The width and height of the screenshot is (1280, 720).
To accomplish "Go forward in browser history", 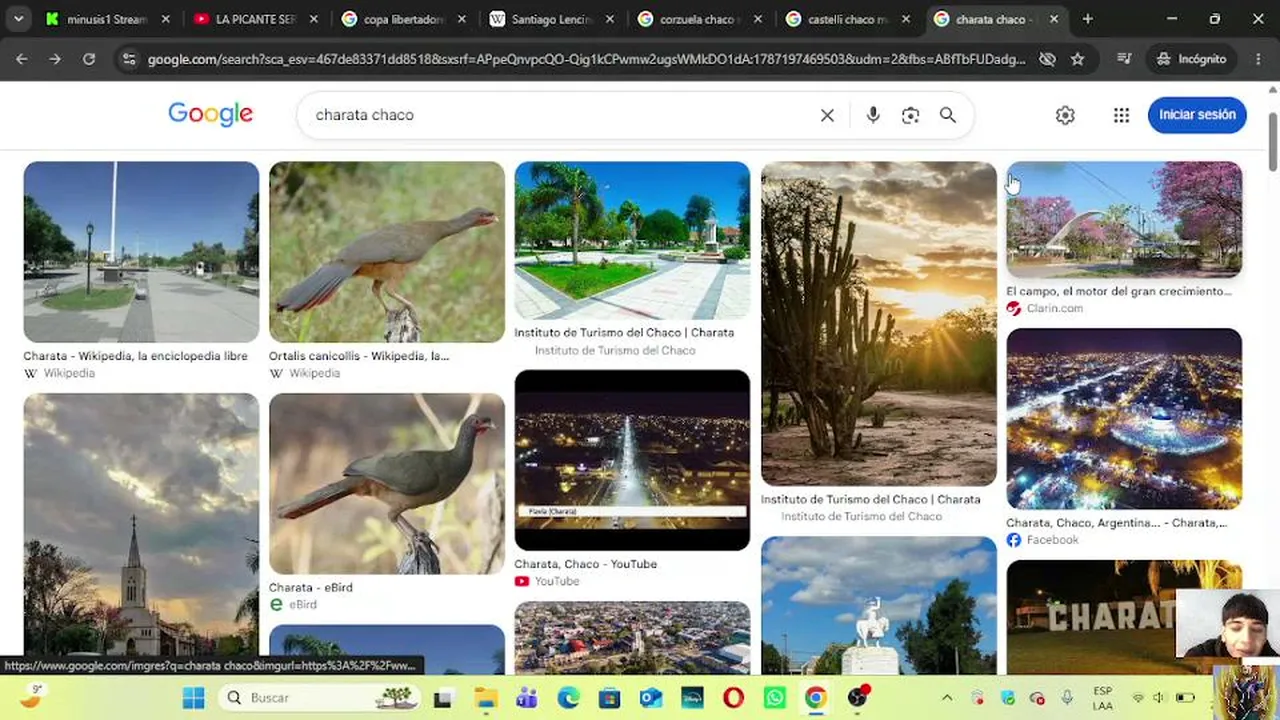I will click(55, 59).
